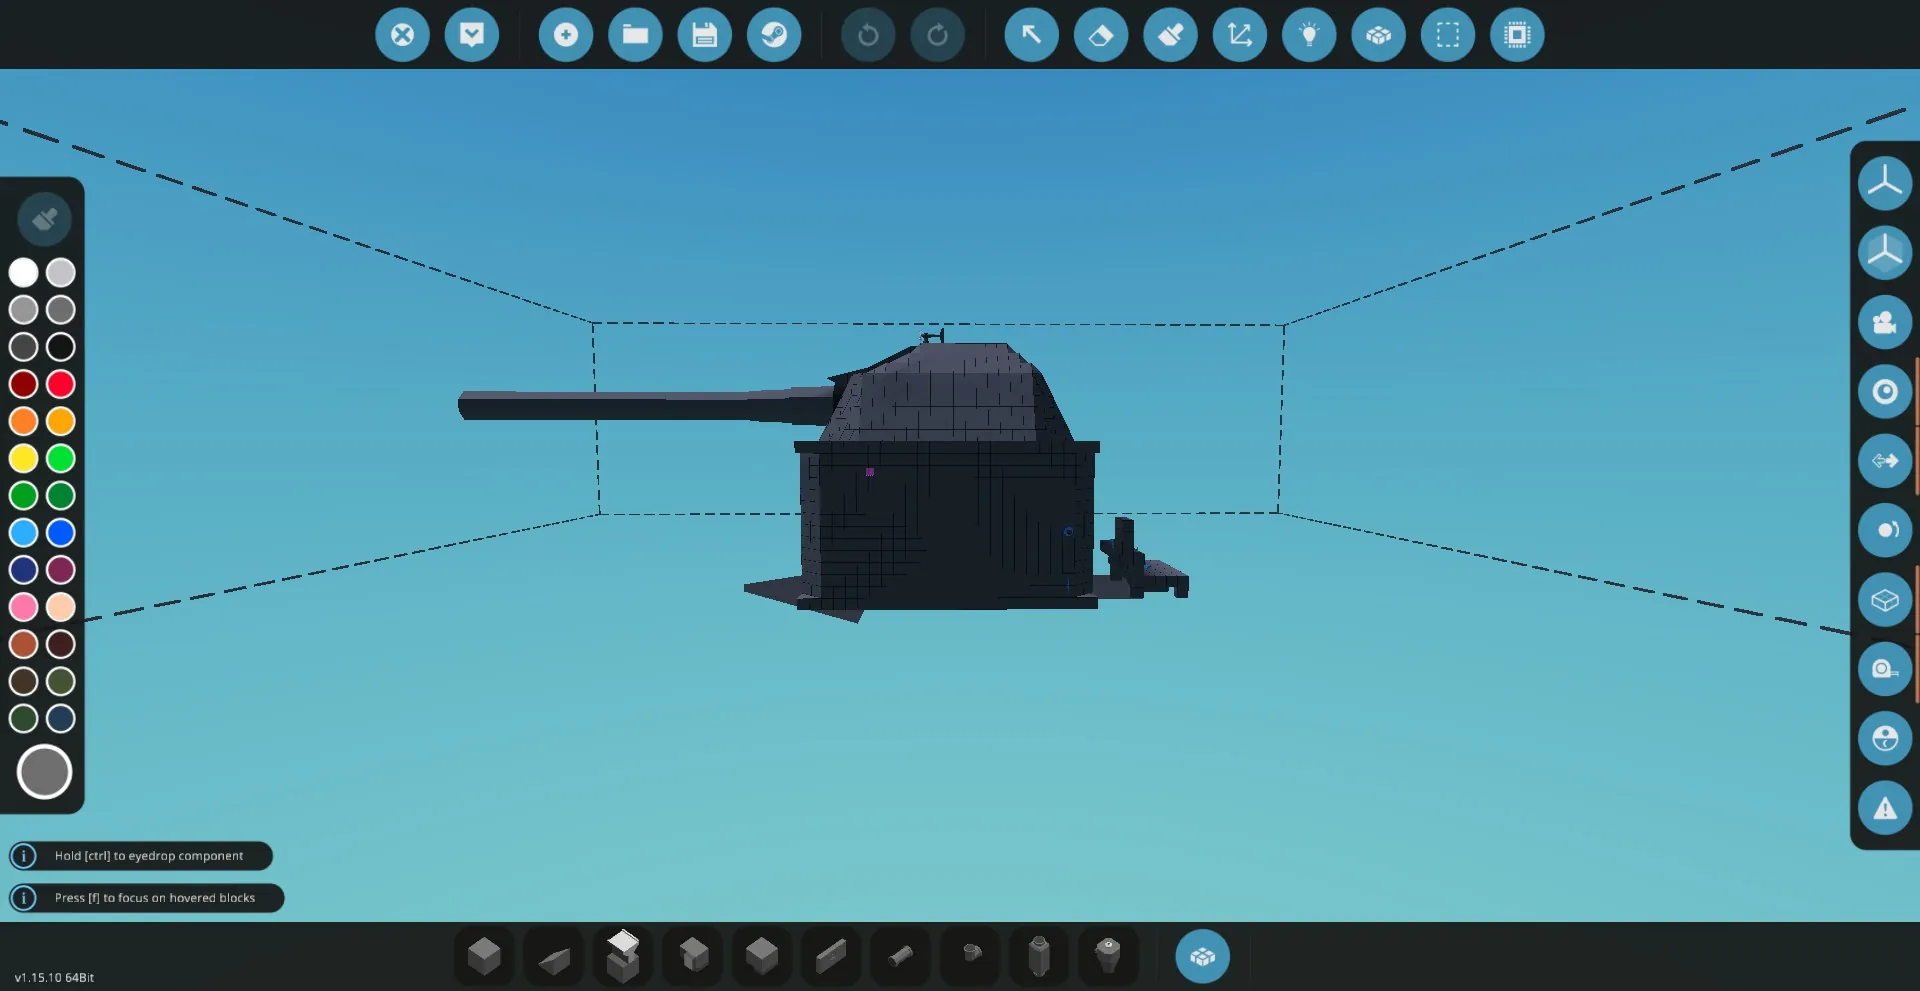The height and width of the screenshot is (991, 1920).
Task: Click the lightbulb icon in top toolbar
Action: pos(1309,35)
